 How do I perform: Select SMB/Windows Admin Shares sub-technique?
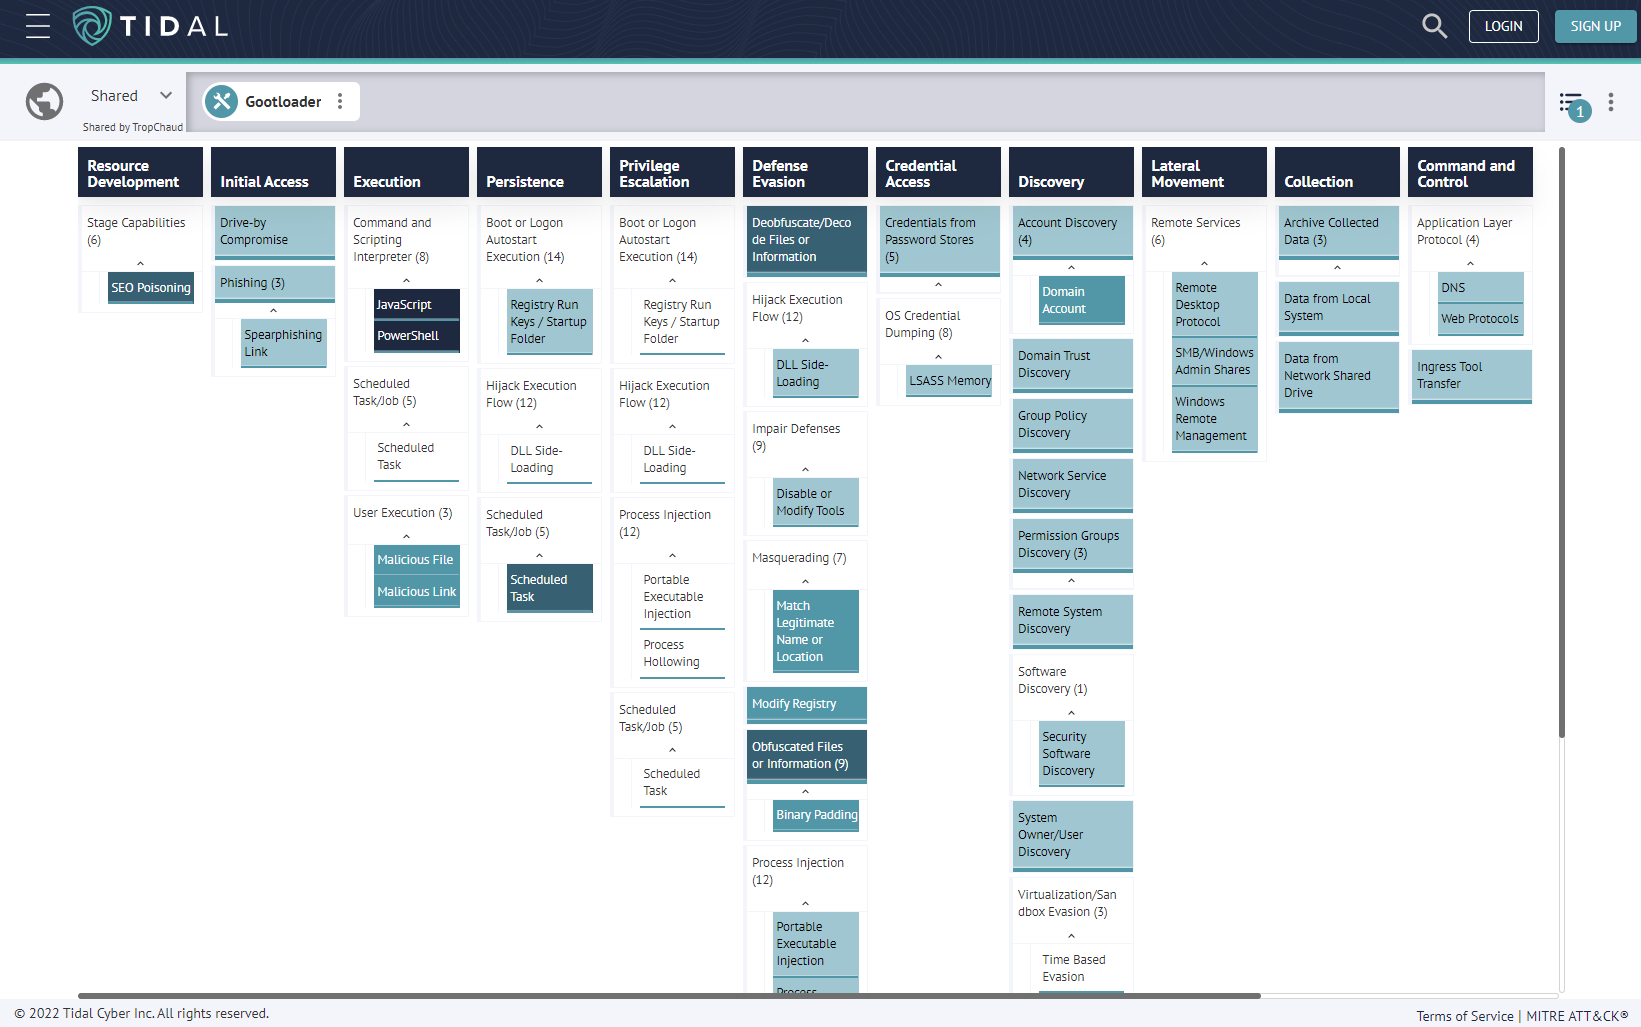(x=1215, y=362)
